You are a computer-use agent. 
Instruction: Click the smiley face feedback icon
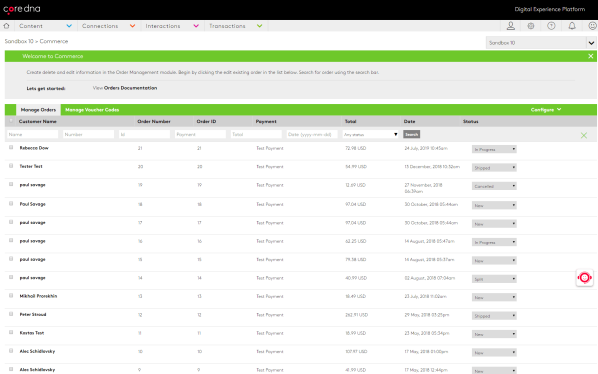click(x=592, y=26)
